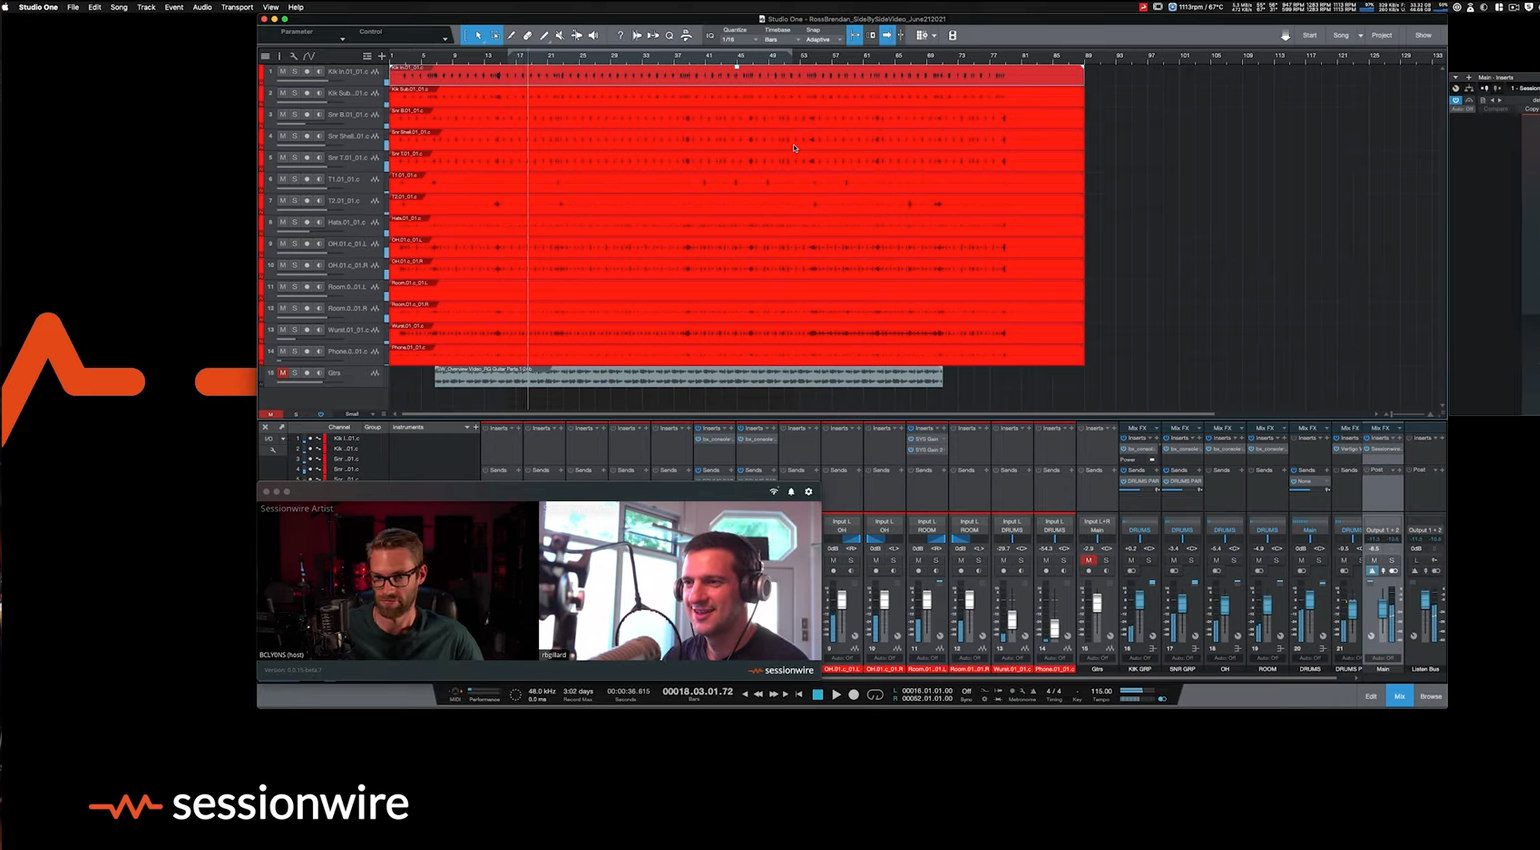The image size is (1540, 850).
Task: Toggle the loop button in transport
Action: pos(875,694)
